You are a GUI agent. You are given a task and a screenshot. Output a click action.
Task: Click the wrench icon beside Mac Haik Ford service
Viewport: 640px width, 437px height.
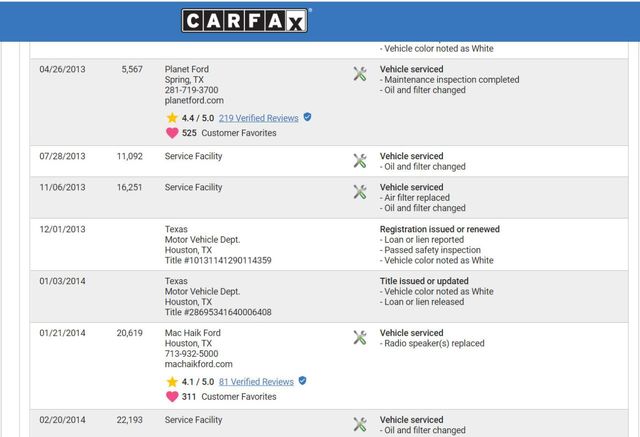(x=360, y=337)
